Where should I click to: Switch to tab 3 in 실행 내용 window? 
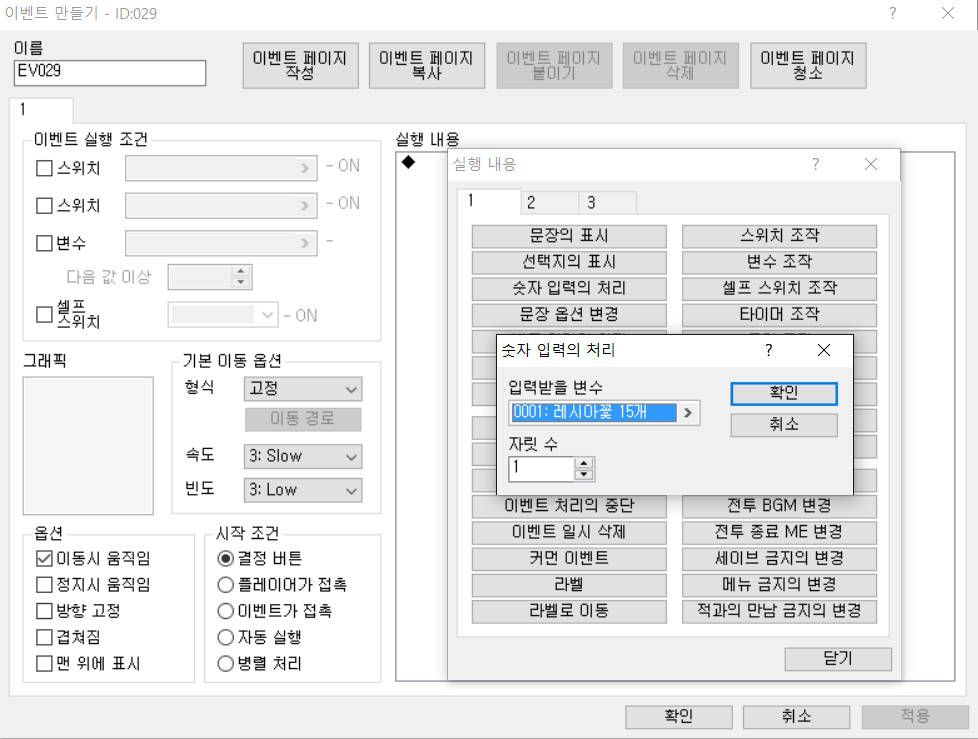click(x=591, y=203)
